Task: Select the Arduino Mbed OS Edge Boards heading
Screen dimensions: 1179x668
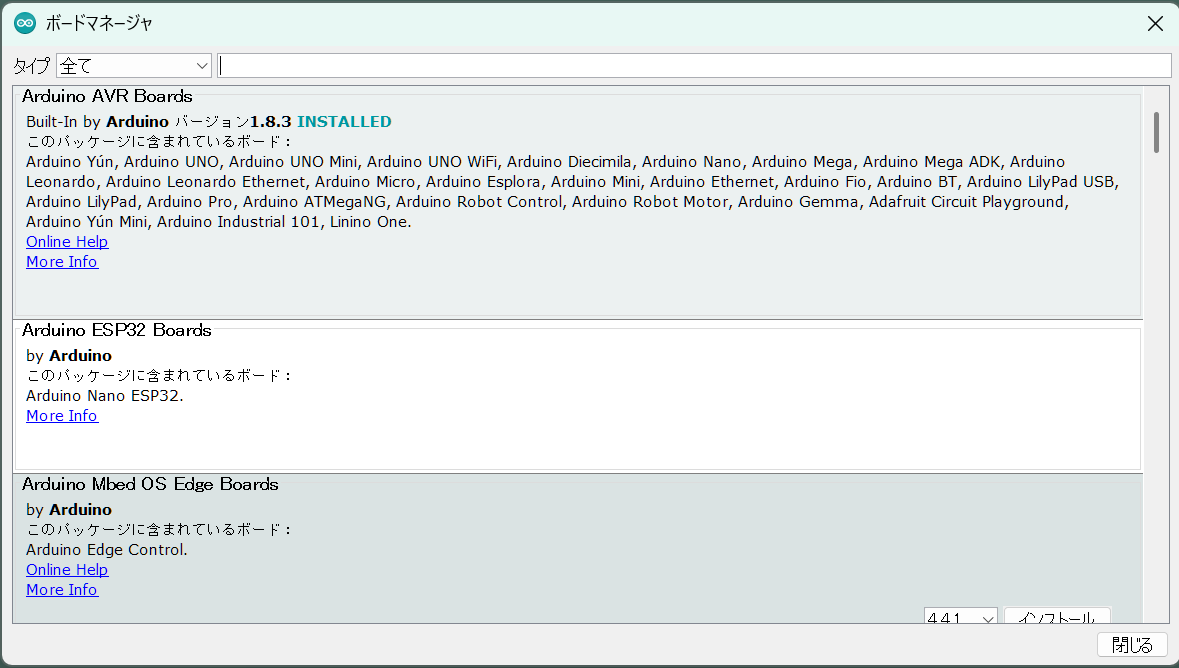Action: coord(150,484)
